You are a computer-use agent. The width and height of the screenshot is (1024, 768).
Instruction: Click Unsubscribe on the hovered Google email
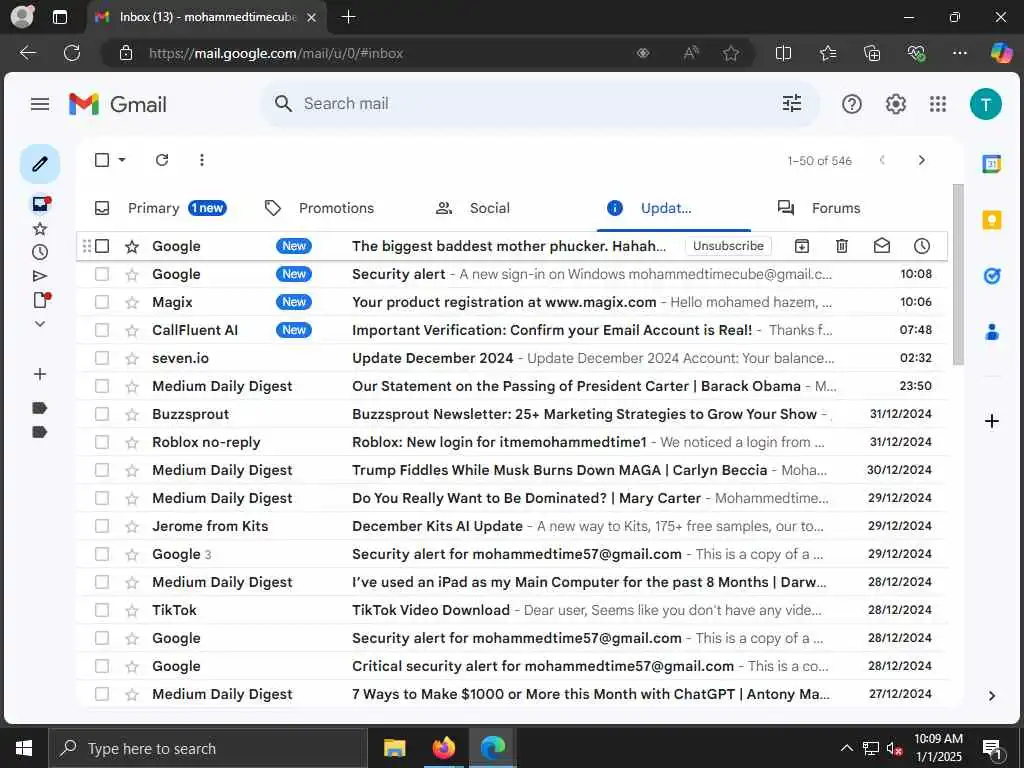pos(728,246)
